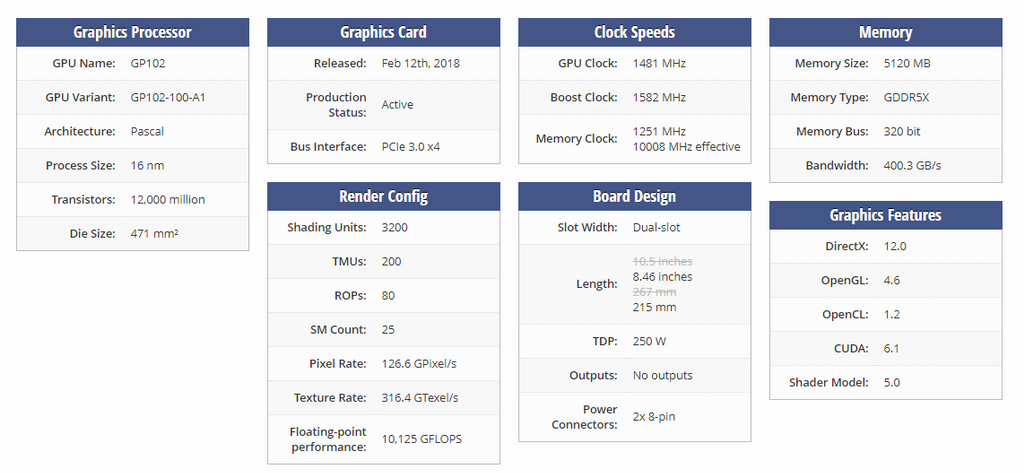This screenshot has height=473, width=1024.
Task: Click the 2x 8-pin power connectors value
Action: (x=654, y=416)
